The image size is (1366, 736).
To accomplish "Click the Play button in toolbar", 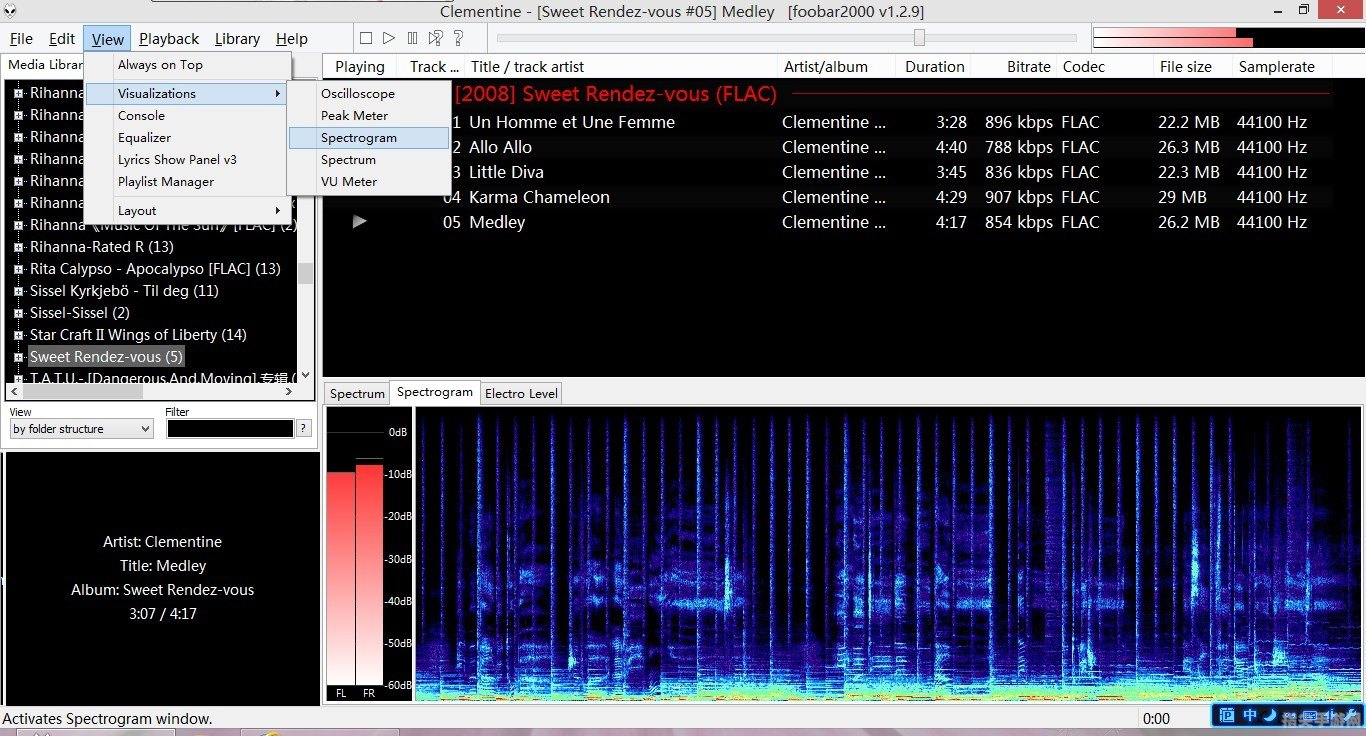I will pyautogui.click(x=389, y=38).
